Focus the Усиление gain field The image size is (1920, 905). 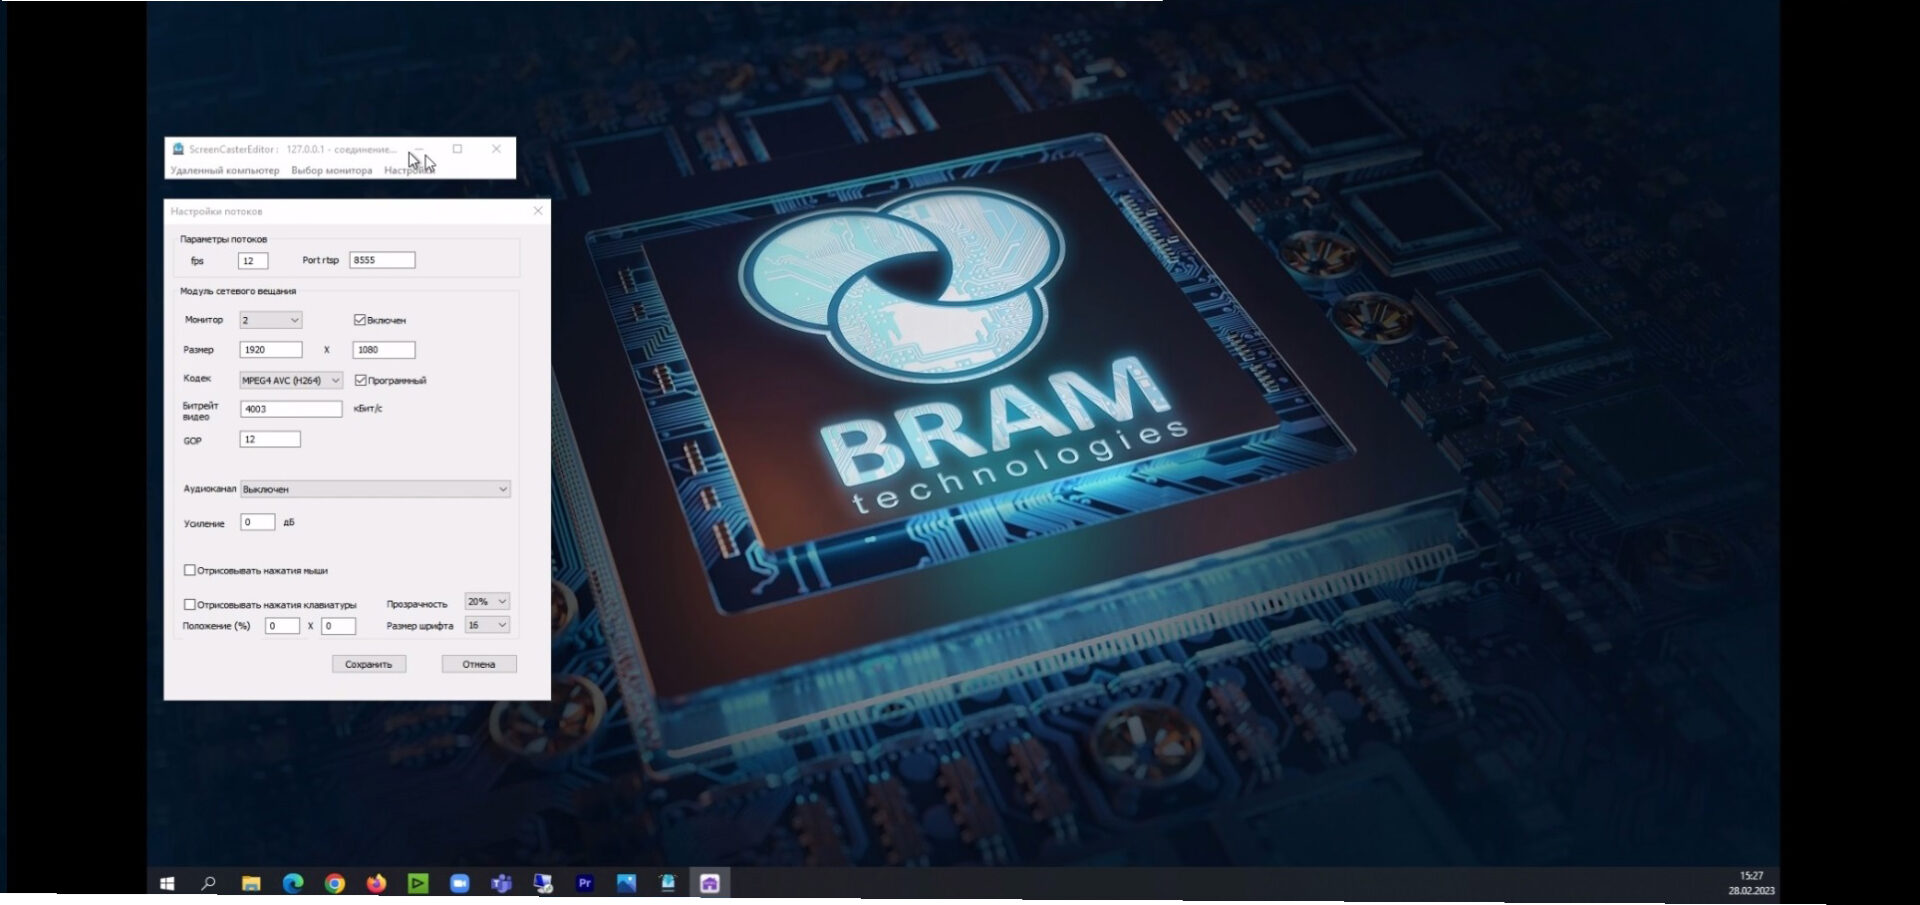pos(258,522)
